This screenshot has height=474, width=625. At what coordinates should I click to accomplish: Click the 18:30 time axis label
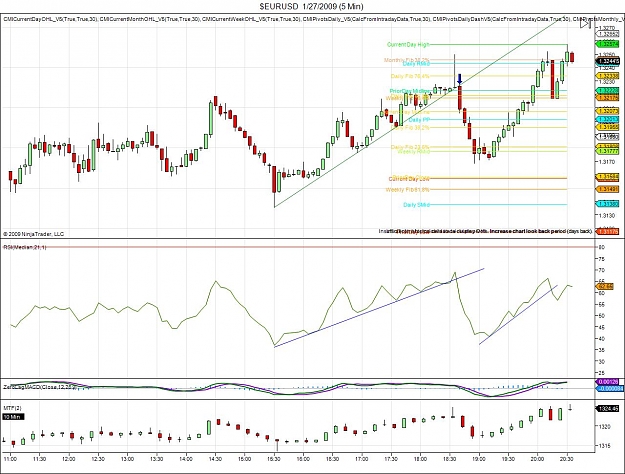(x=450, y=459)
